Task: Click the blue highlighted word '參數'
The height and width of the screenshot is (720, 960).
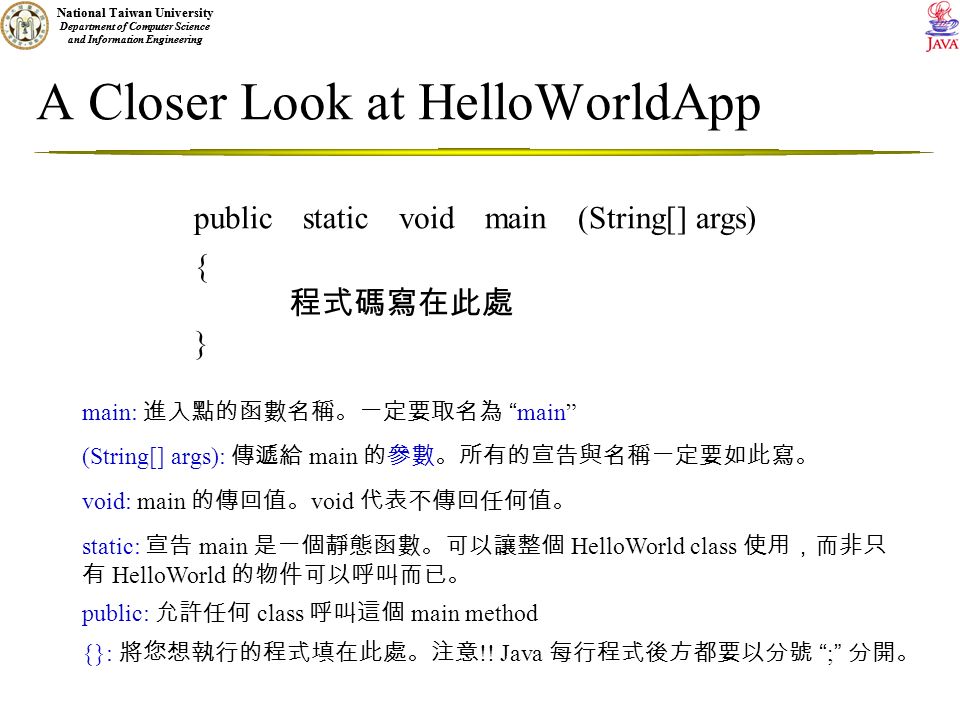Action: (x=411, y=455)
